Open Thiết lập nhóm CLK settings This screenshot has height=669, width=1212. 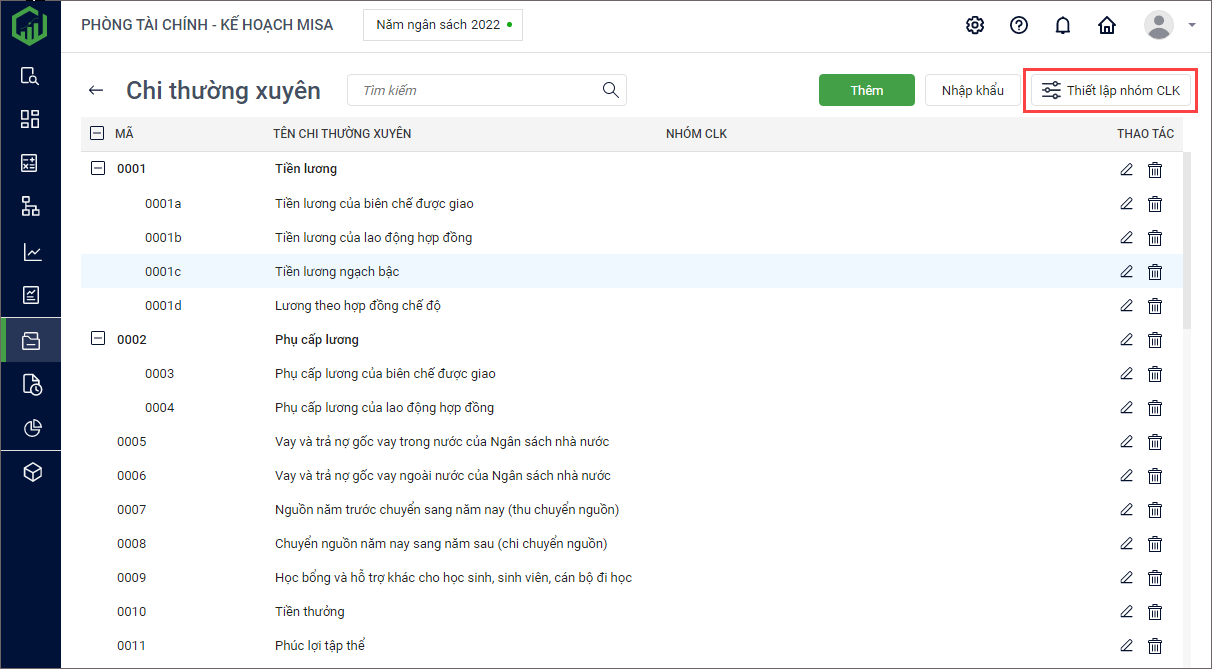pos(1111,91)
